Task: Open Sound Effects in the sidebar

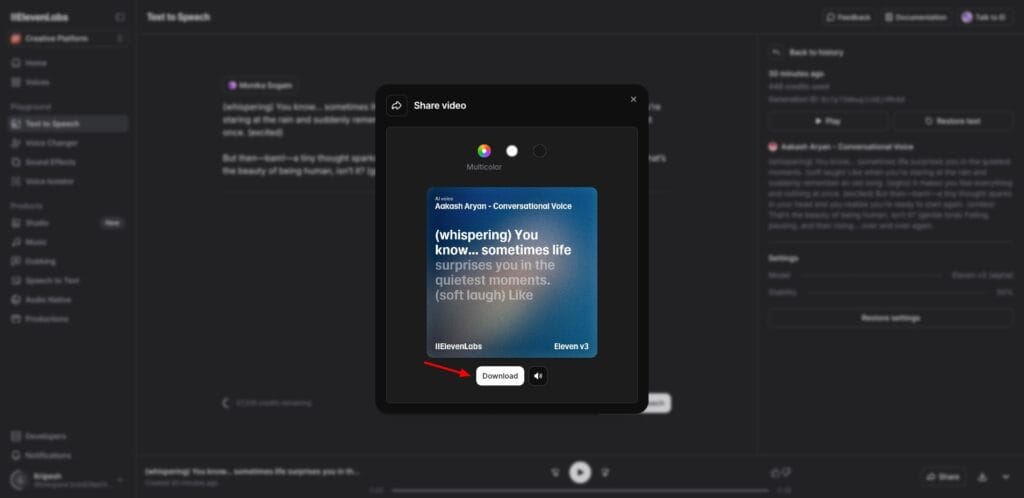Action: pyautogui.click(x=68, y=162)
